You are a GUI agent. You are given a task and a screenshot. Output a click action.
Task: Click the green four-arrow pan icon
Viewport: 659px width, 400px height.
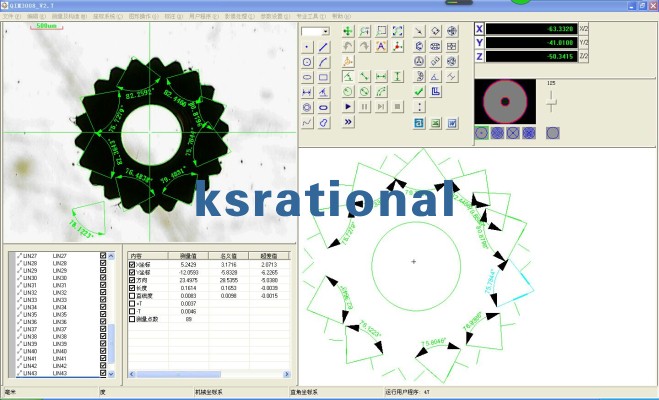[347, 31]
